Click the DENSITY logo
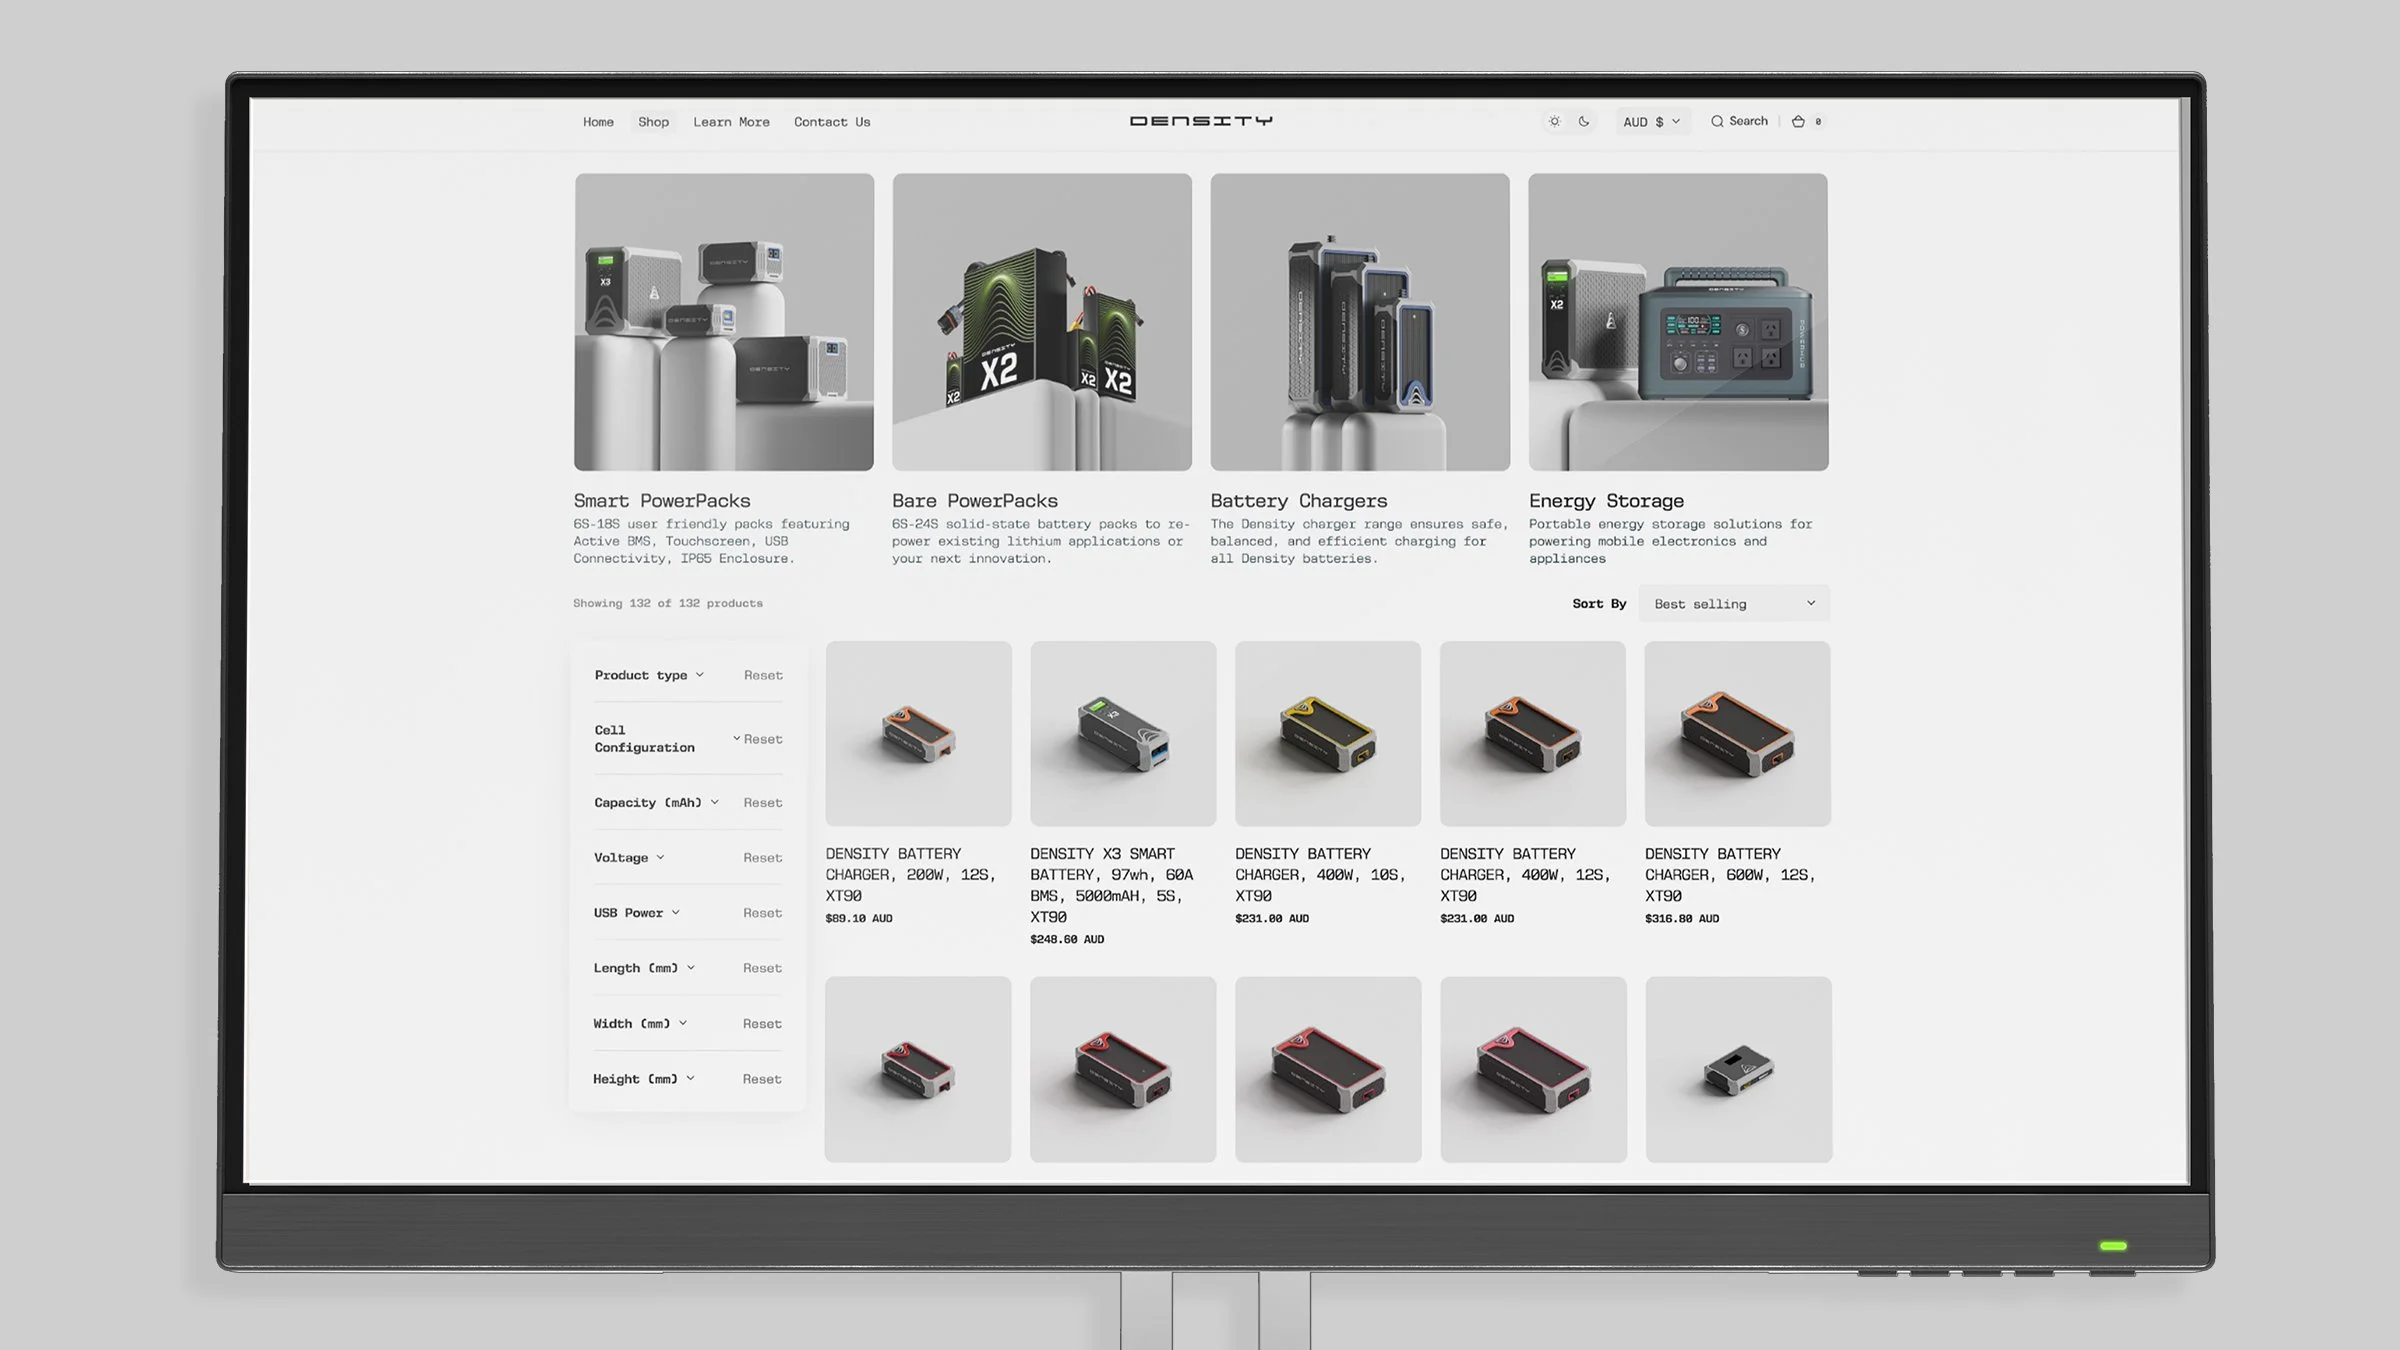This screenshot has width=2400, height=1350. point(1201,121)
